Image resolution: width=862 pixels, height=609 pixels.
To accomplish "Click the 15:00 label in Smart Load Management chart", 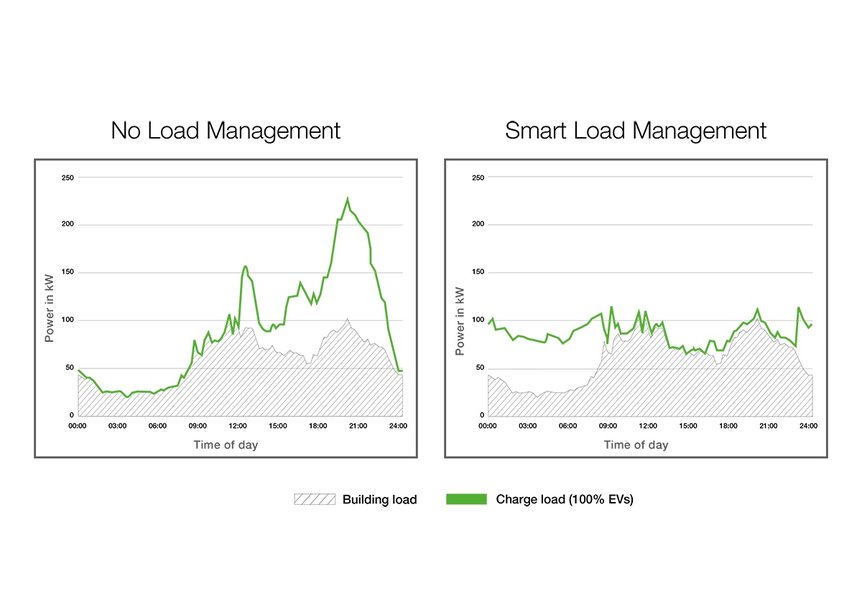I will click(688, 426).
